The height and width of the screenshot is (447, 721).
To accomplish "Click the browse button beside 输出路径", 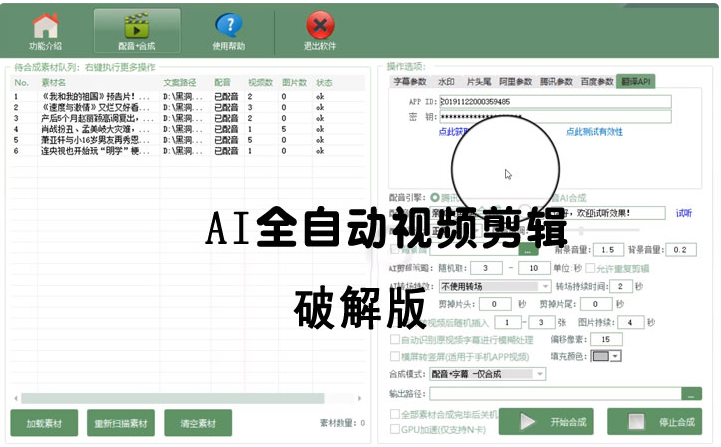I will [691, 394].
